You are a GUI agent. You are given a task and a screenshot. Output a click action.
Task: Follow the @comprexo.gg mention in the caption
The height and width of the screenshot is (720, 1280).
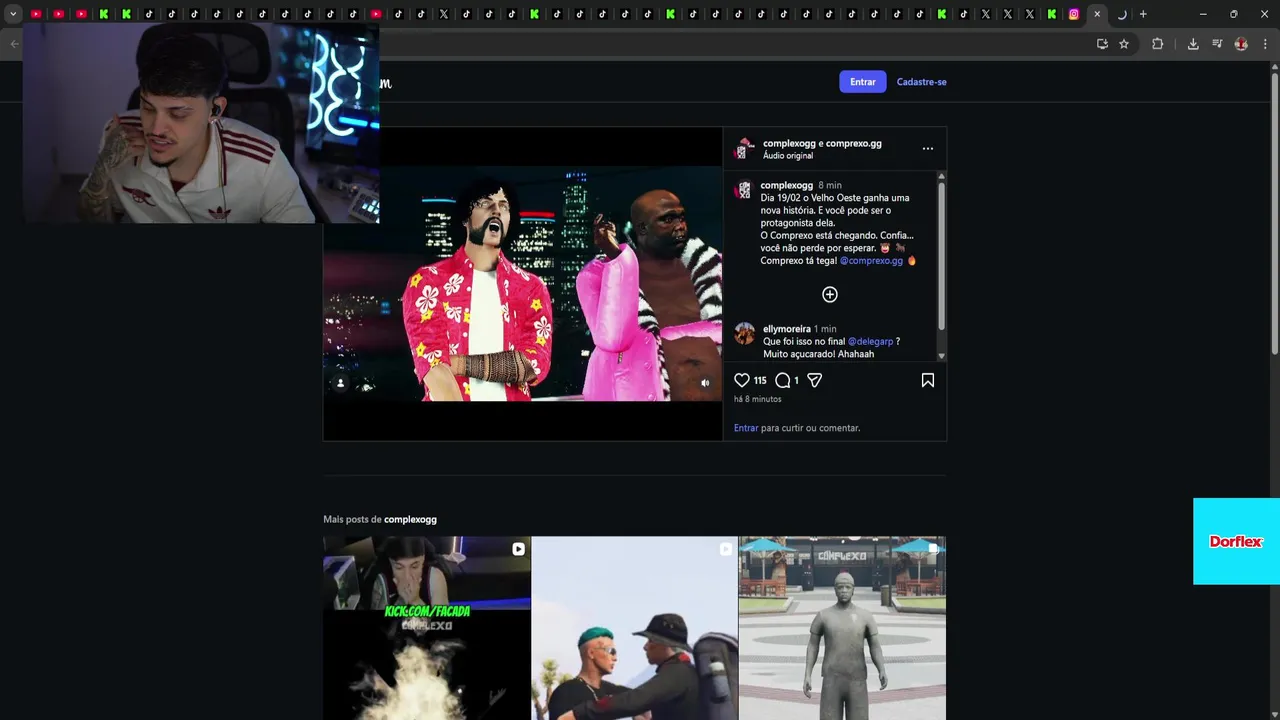point(871,261)
